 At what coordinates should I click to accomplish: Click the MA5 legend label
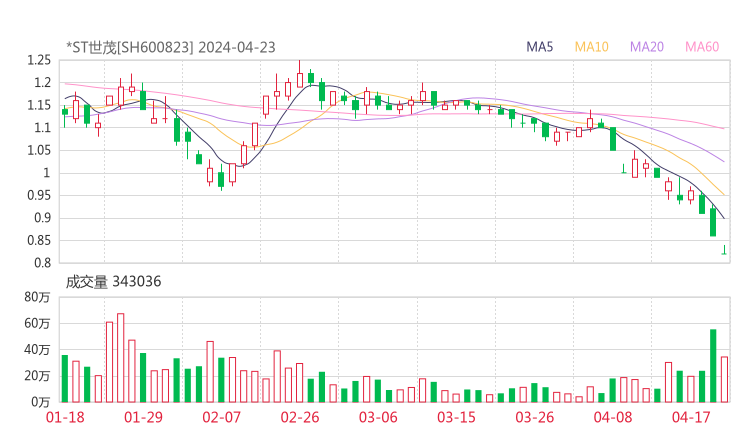[x=539, y=47]
